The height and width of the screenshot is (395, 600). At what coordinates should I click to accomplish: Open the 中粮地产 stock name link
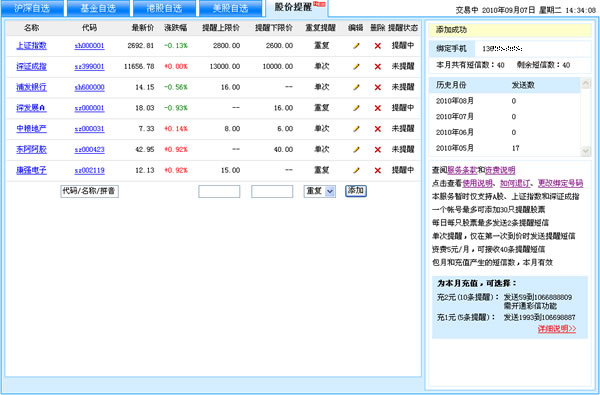point(31,129)
